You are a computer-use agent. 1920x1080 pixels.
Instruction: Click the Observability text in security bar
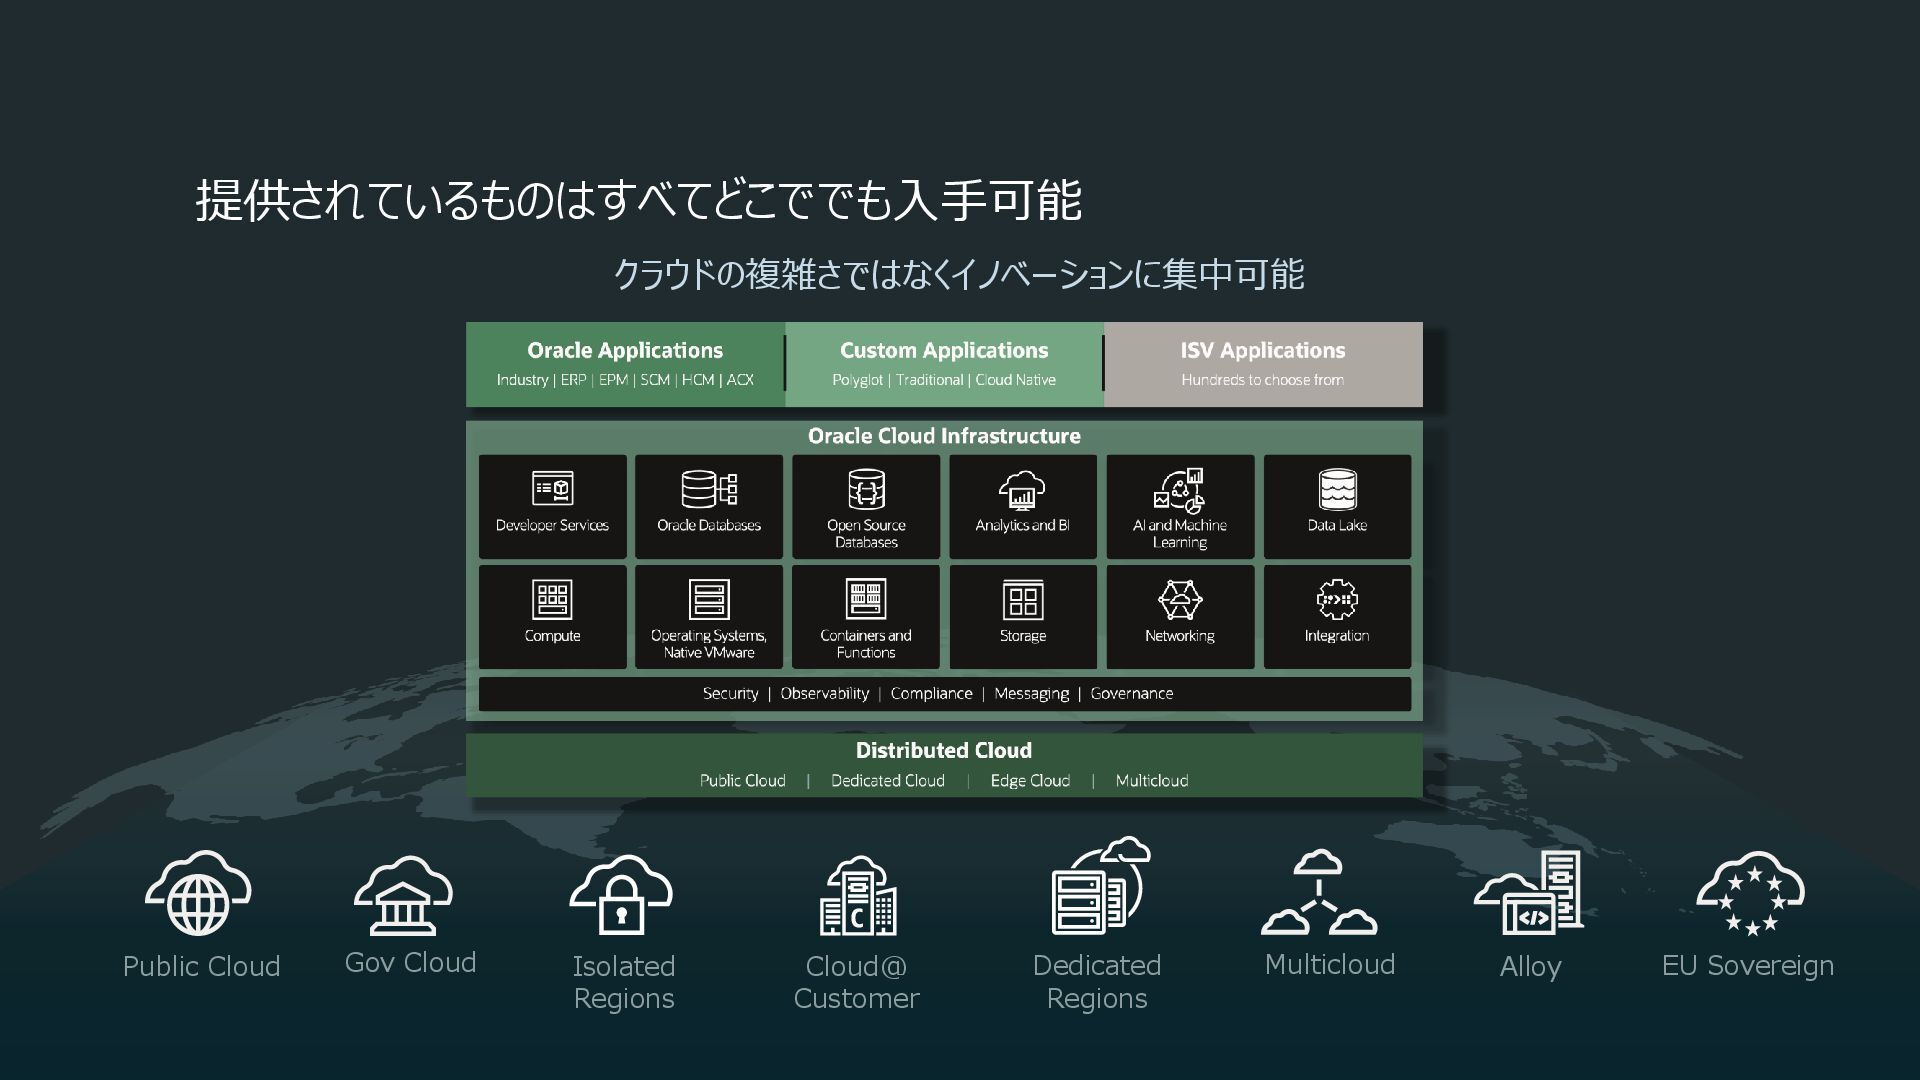[x=824, y=694]
